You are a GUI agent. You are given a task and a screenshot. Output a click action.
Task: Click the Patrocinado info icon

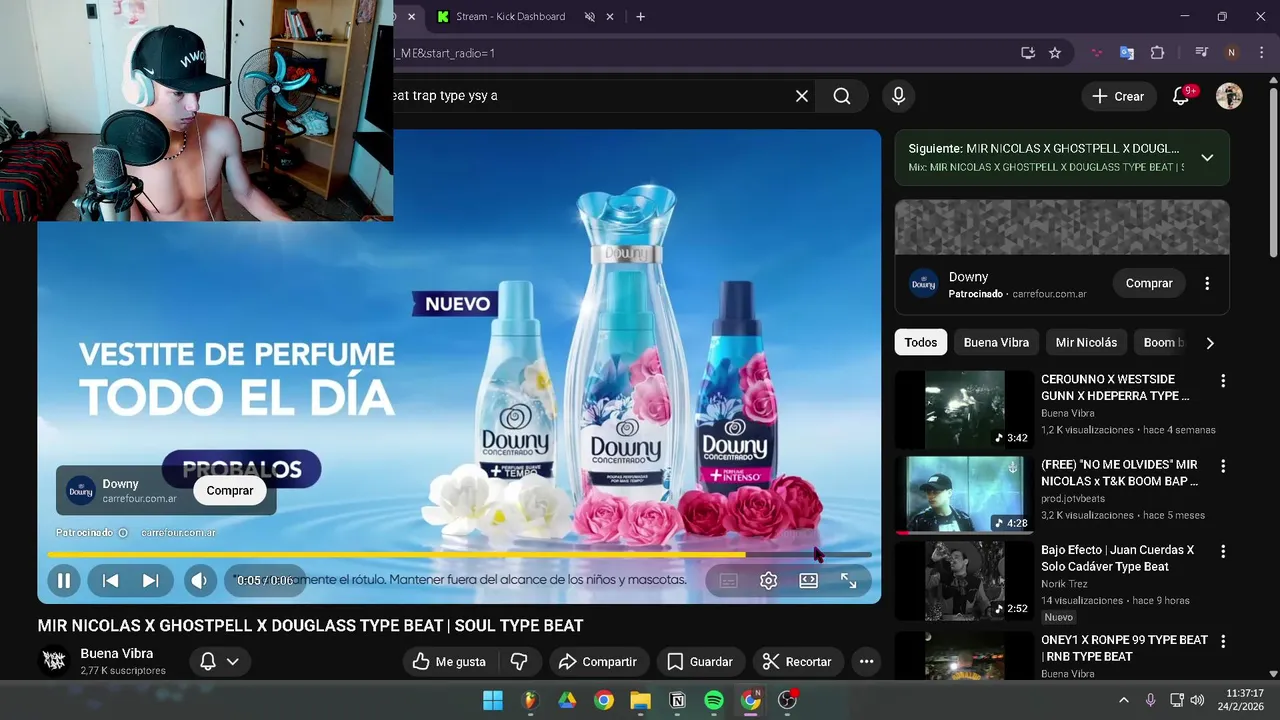coord(123,533)
